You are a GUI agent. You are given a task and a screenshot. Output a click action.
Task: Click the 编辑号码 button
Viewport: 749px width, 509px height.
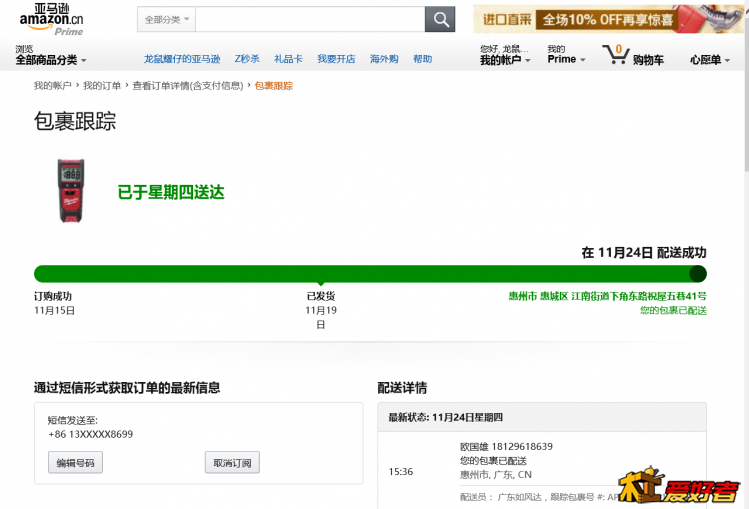(75, 463)
